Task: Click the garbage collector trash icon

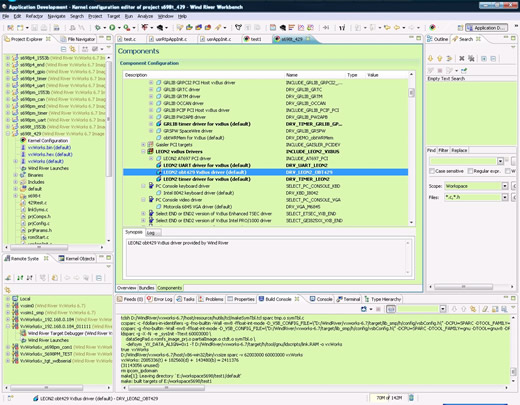Action: click(x=411, y=398)
